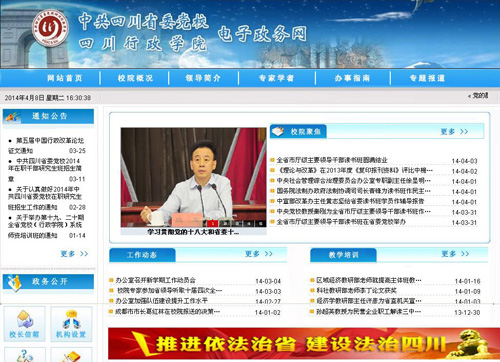Expand 更多 in 工作动态 section
This screenshot has width=500, height=362.
[259, 254]
